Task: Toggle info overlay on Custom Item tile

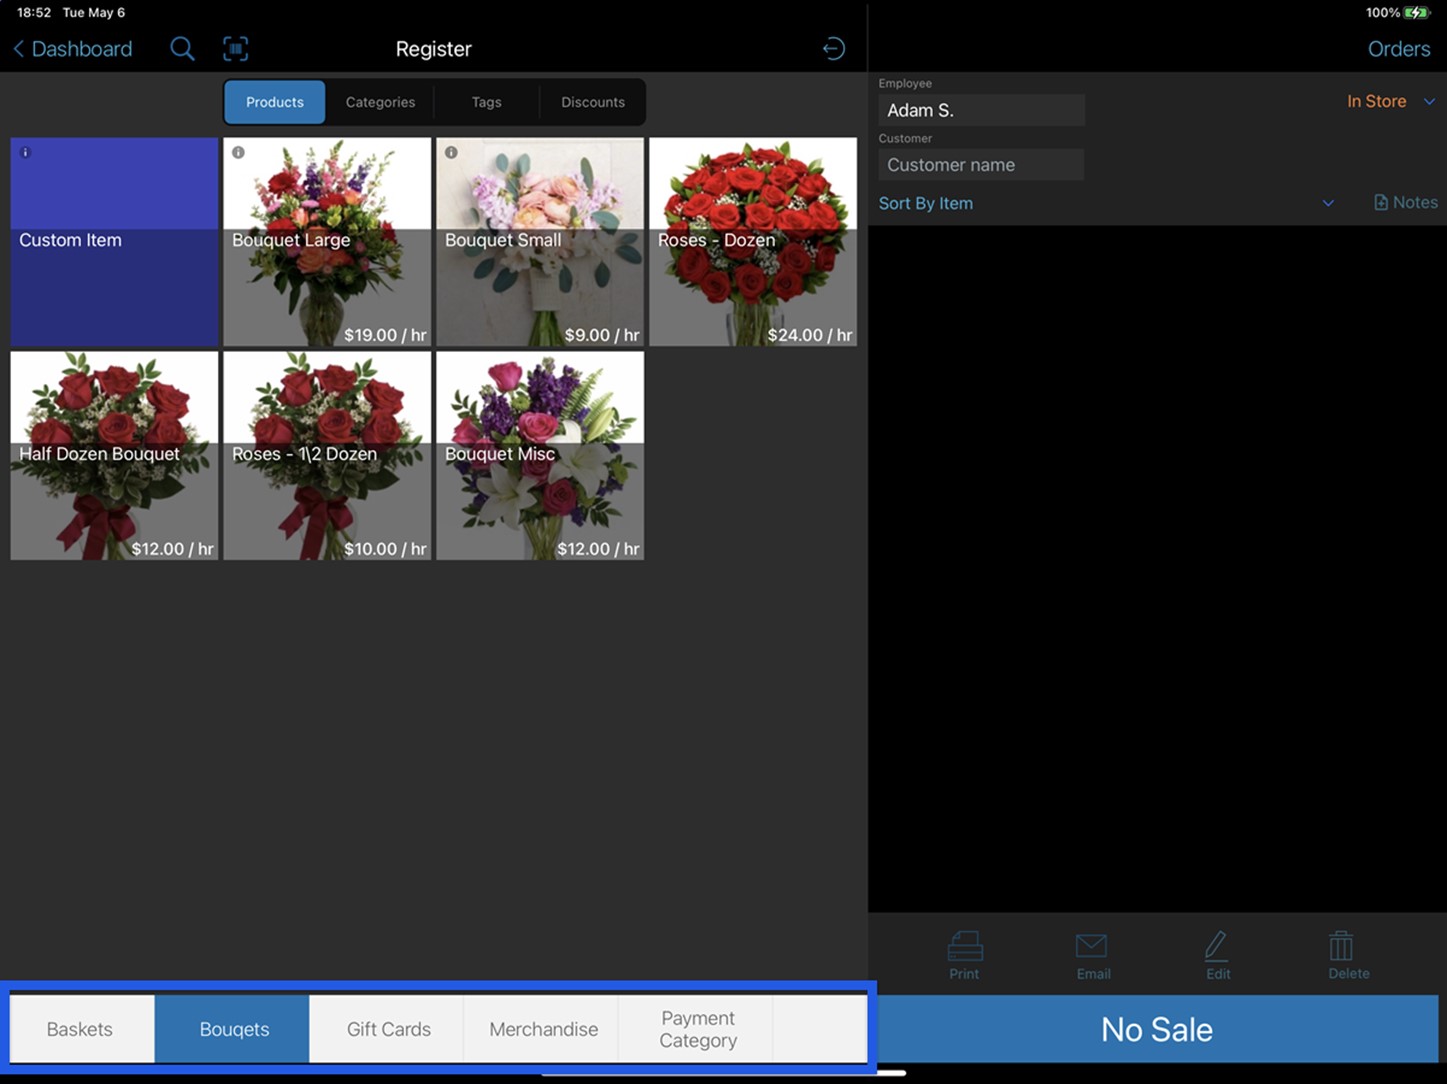Action: tap(25, 152)
